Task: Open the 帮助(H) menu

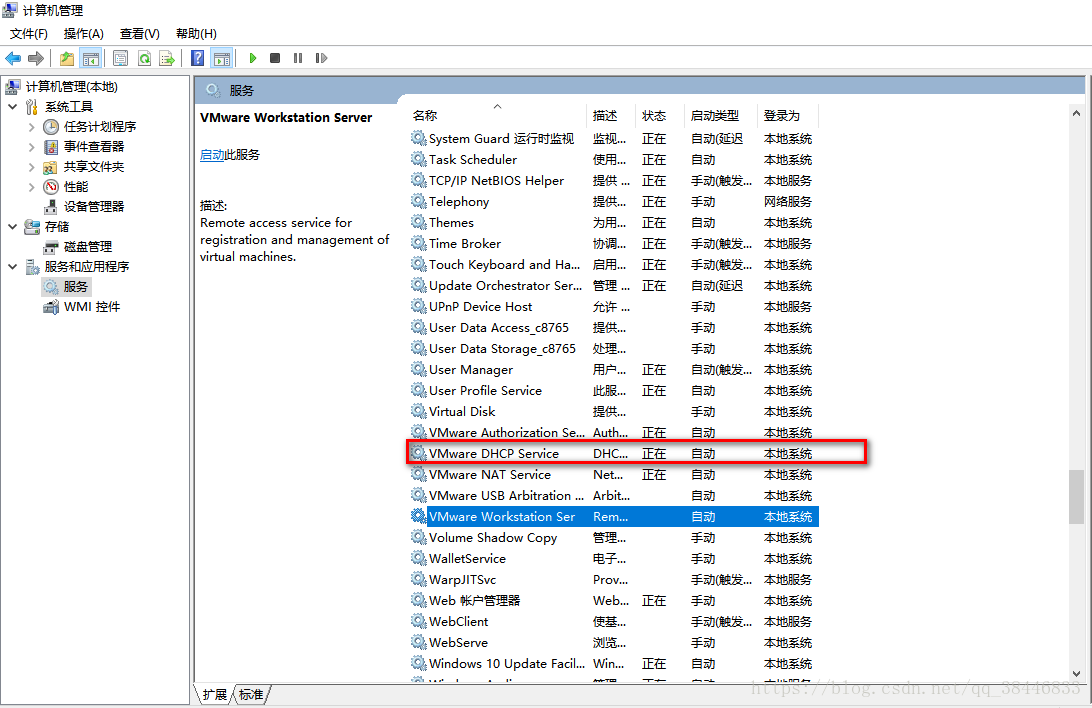Action: pyautogui.click(x=196, y=33)
